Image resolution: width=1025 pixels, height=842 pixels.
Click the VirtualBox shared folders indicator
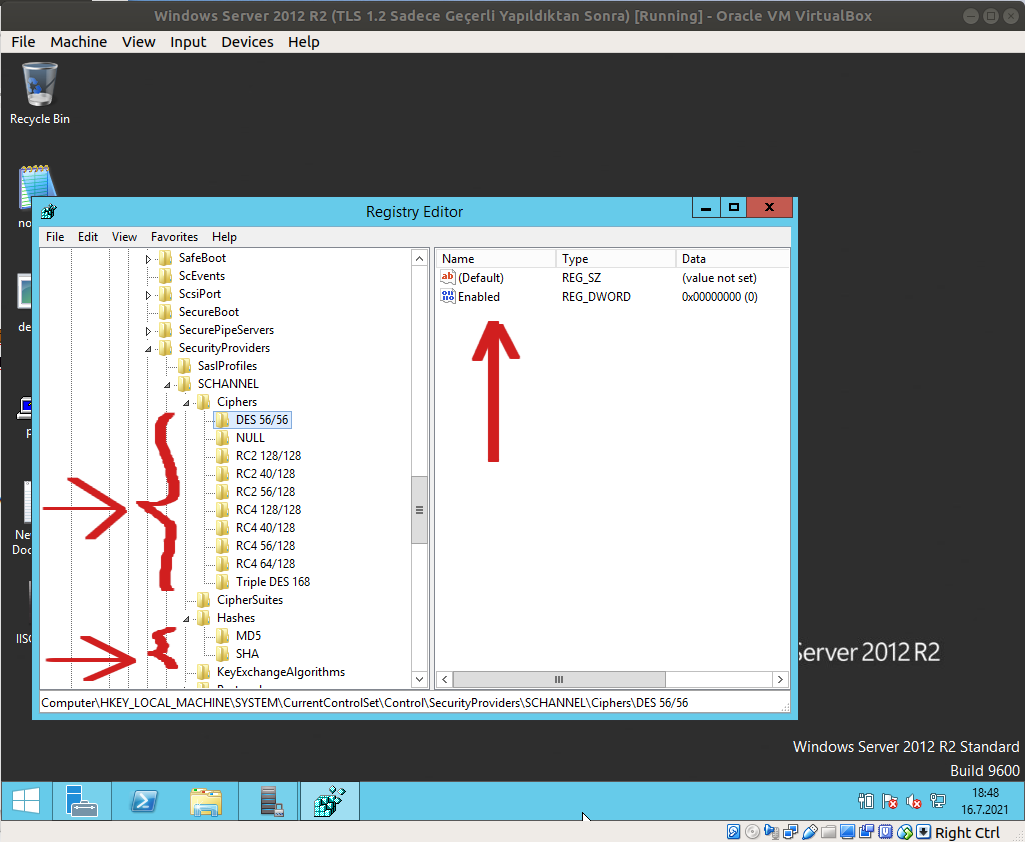click(x=828, y=832)
